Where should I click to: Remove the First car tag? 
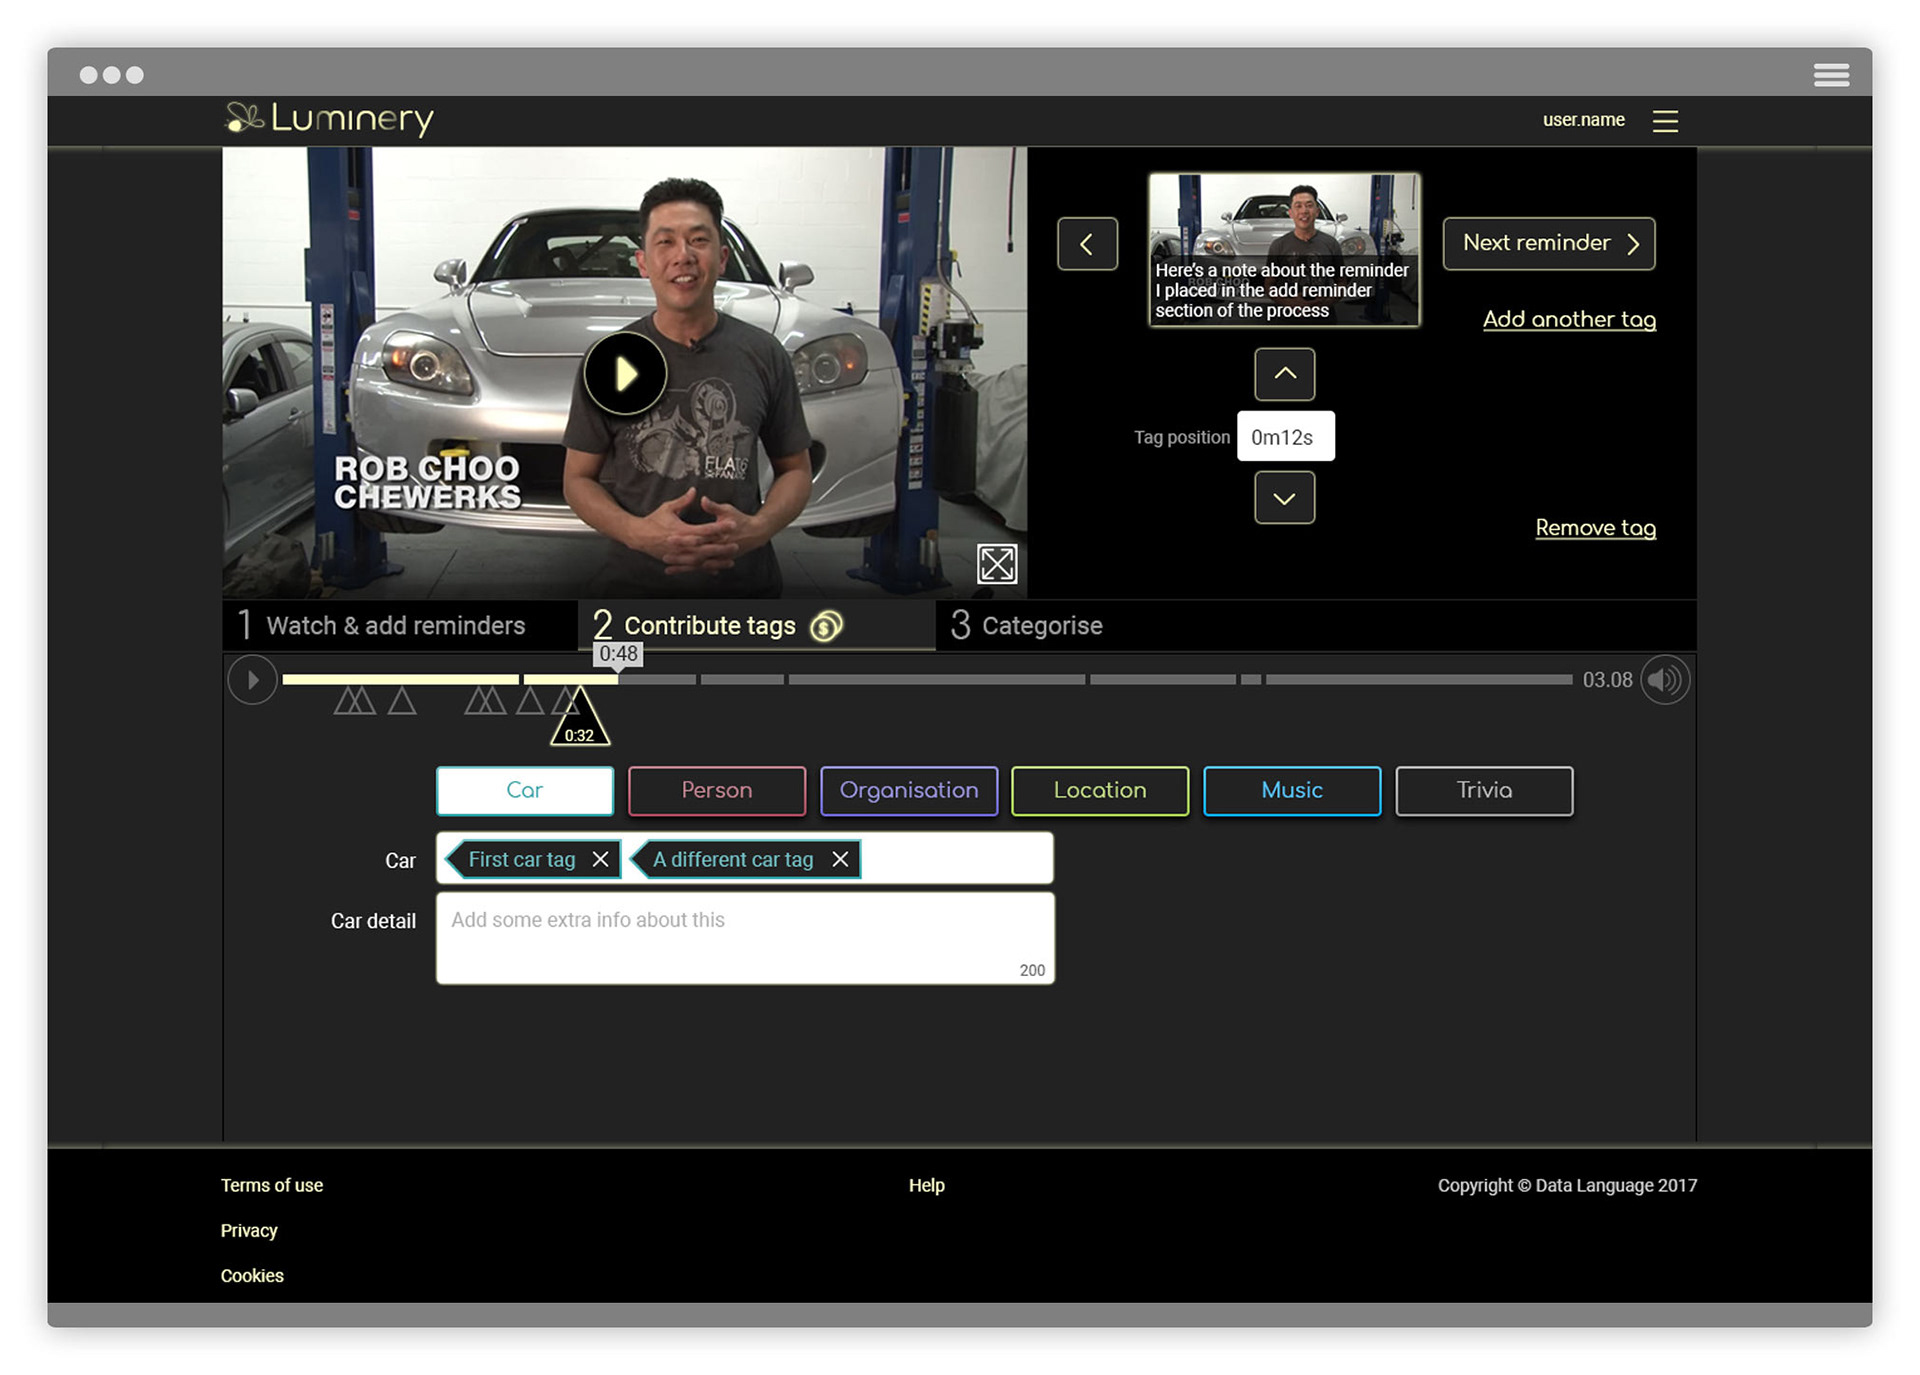(600, 859)
